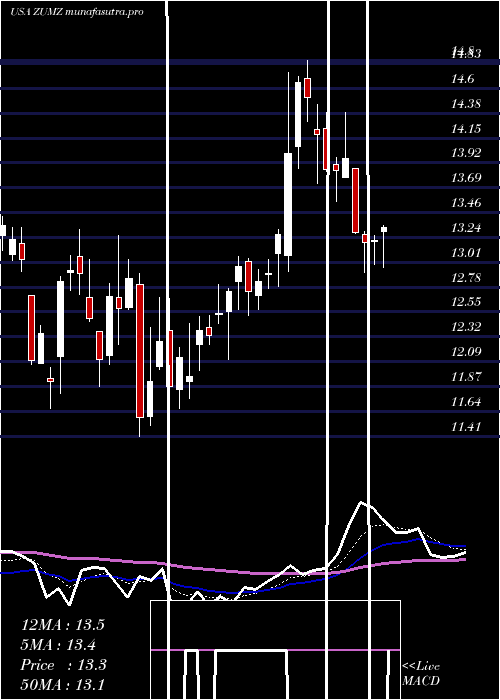Click the 13.92 price axis label
500x700 pixels.
pyautogui.click(x=466, y=153)
